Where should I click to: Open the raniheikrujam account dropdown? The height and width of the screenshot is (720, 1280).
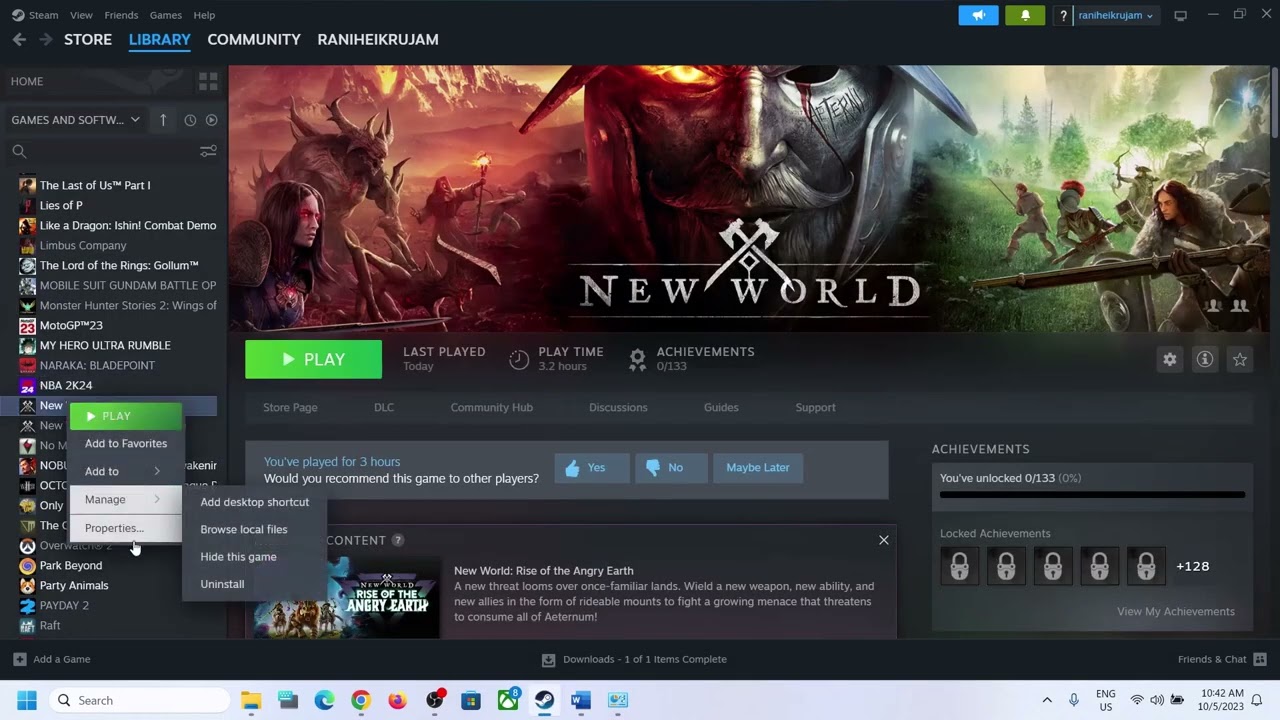pos(1115,15)
